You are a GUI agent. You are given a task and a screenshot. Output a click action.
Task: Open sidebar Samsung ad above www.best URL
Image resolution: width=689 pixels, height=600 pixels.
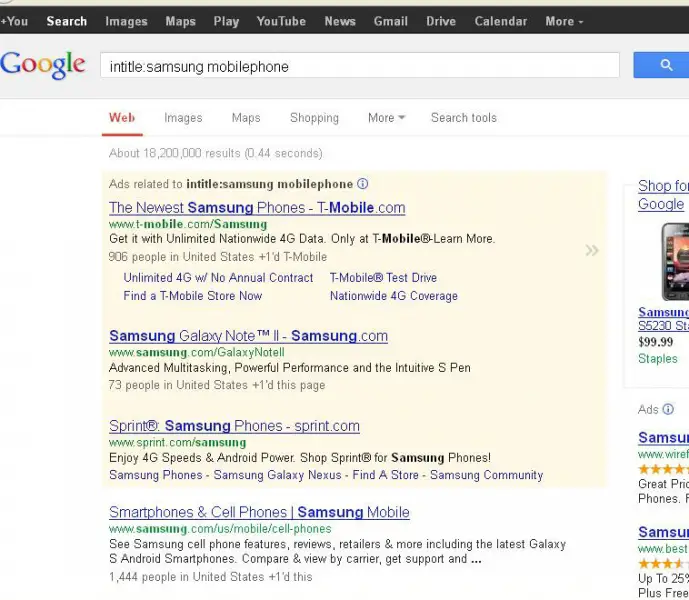pyautogui.click(x=664, y=532)
